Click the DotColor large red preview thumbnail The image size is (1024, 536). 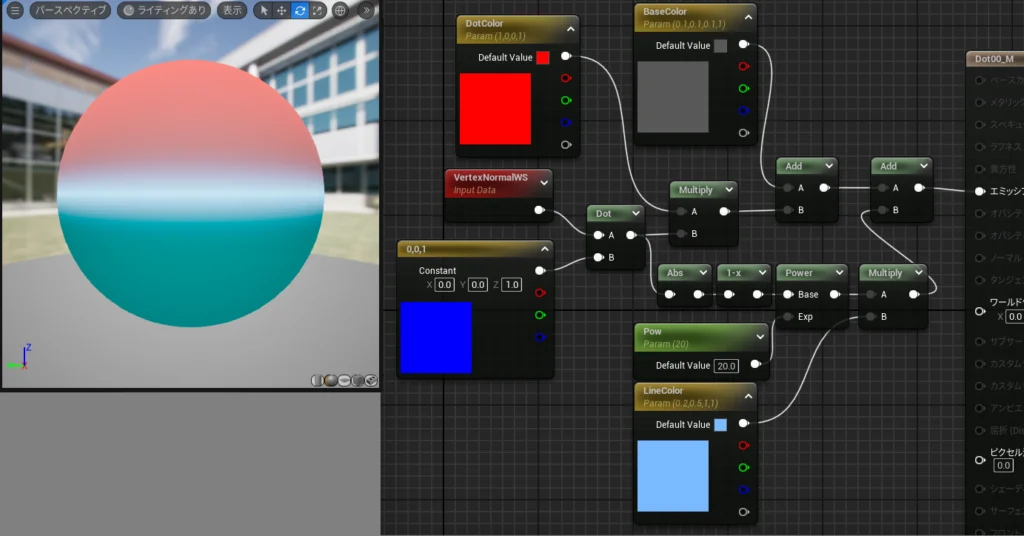point(495,108)
